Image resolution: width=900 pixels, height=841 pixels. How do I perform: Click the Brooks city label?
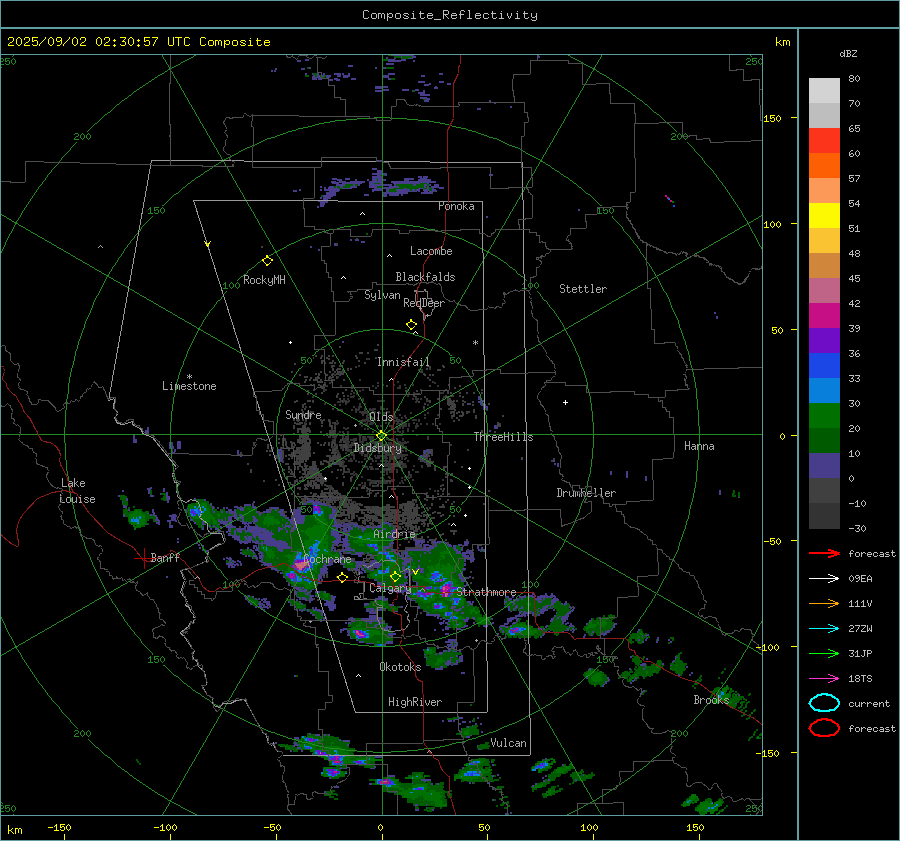click(x=711, y=700)
